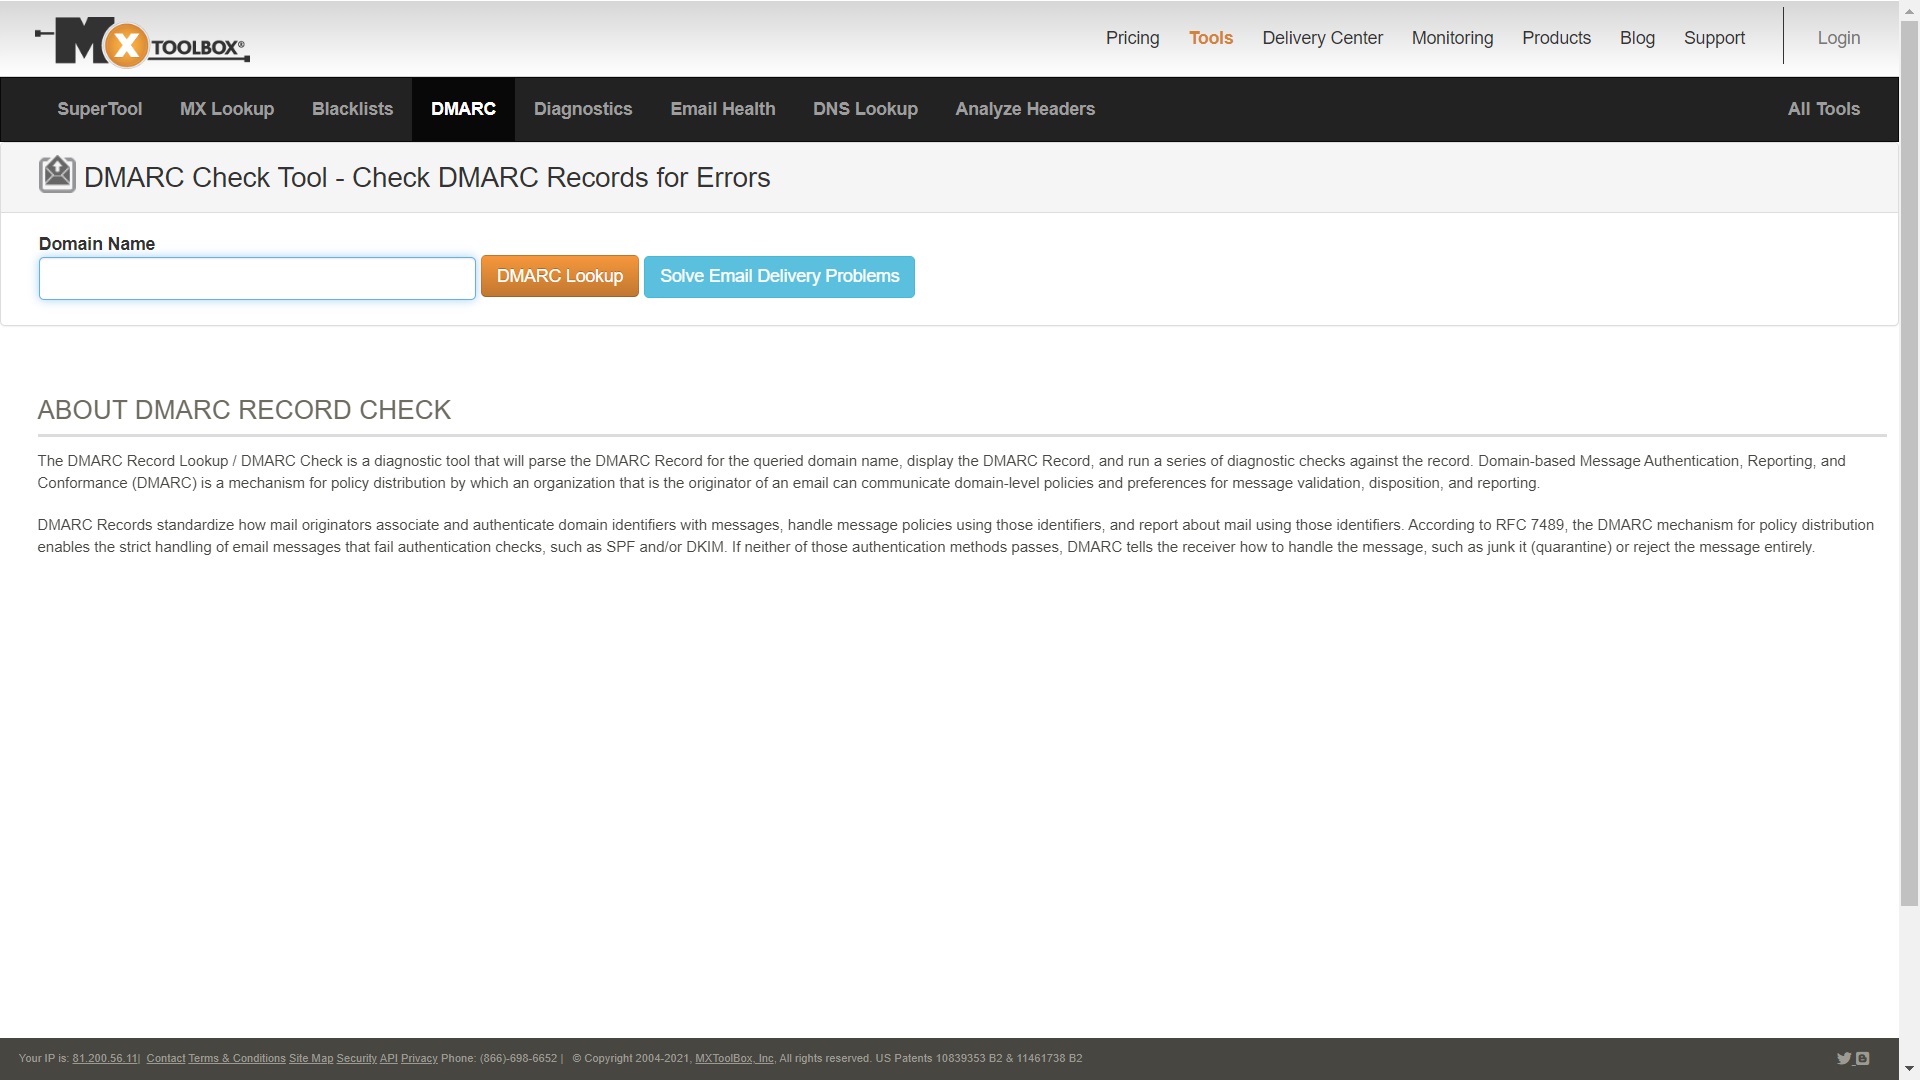This screenshot has width=1920, height=1080.
Task: Open the Contact link in the footer
Action: [166, 1059]
